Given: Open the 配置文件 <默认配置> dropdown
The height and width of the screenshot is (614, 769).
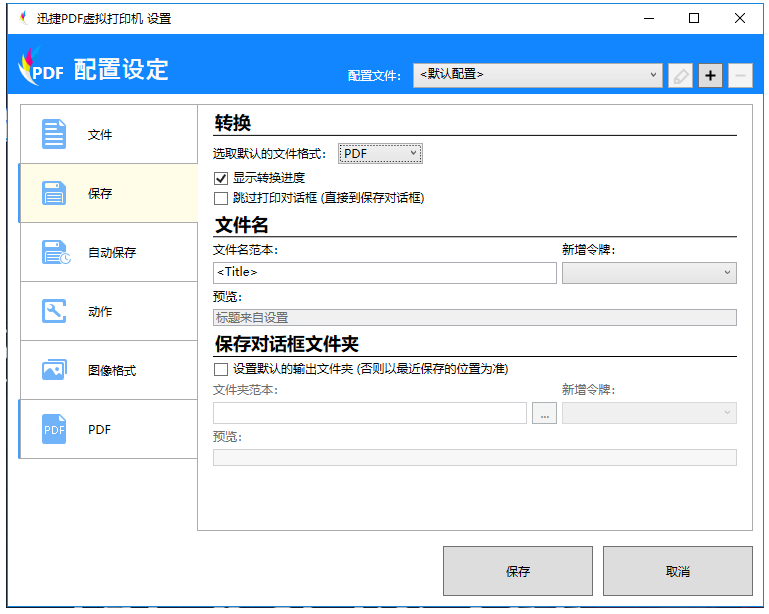Looking at the screenshot, I should pos(538,75).
